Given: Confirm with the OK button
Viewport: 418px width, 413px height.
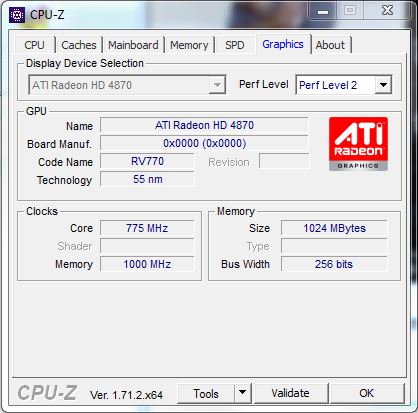Looking at the screenshot, I should 367,393.
